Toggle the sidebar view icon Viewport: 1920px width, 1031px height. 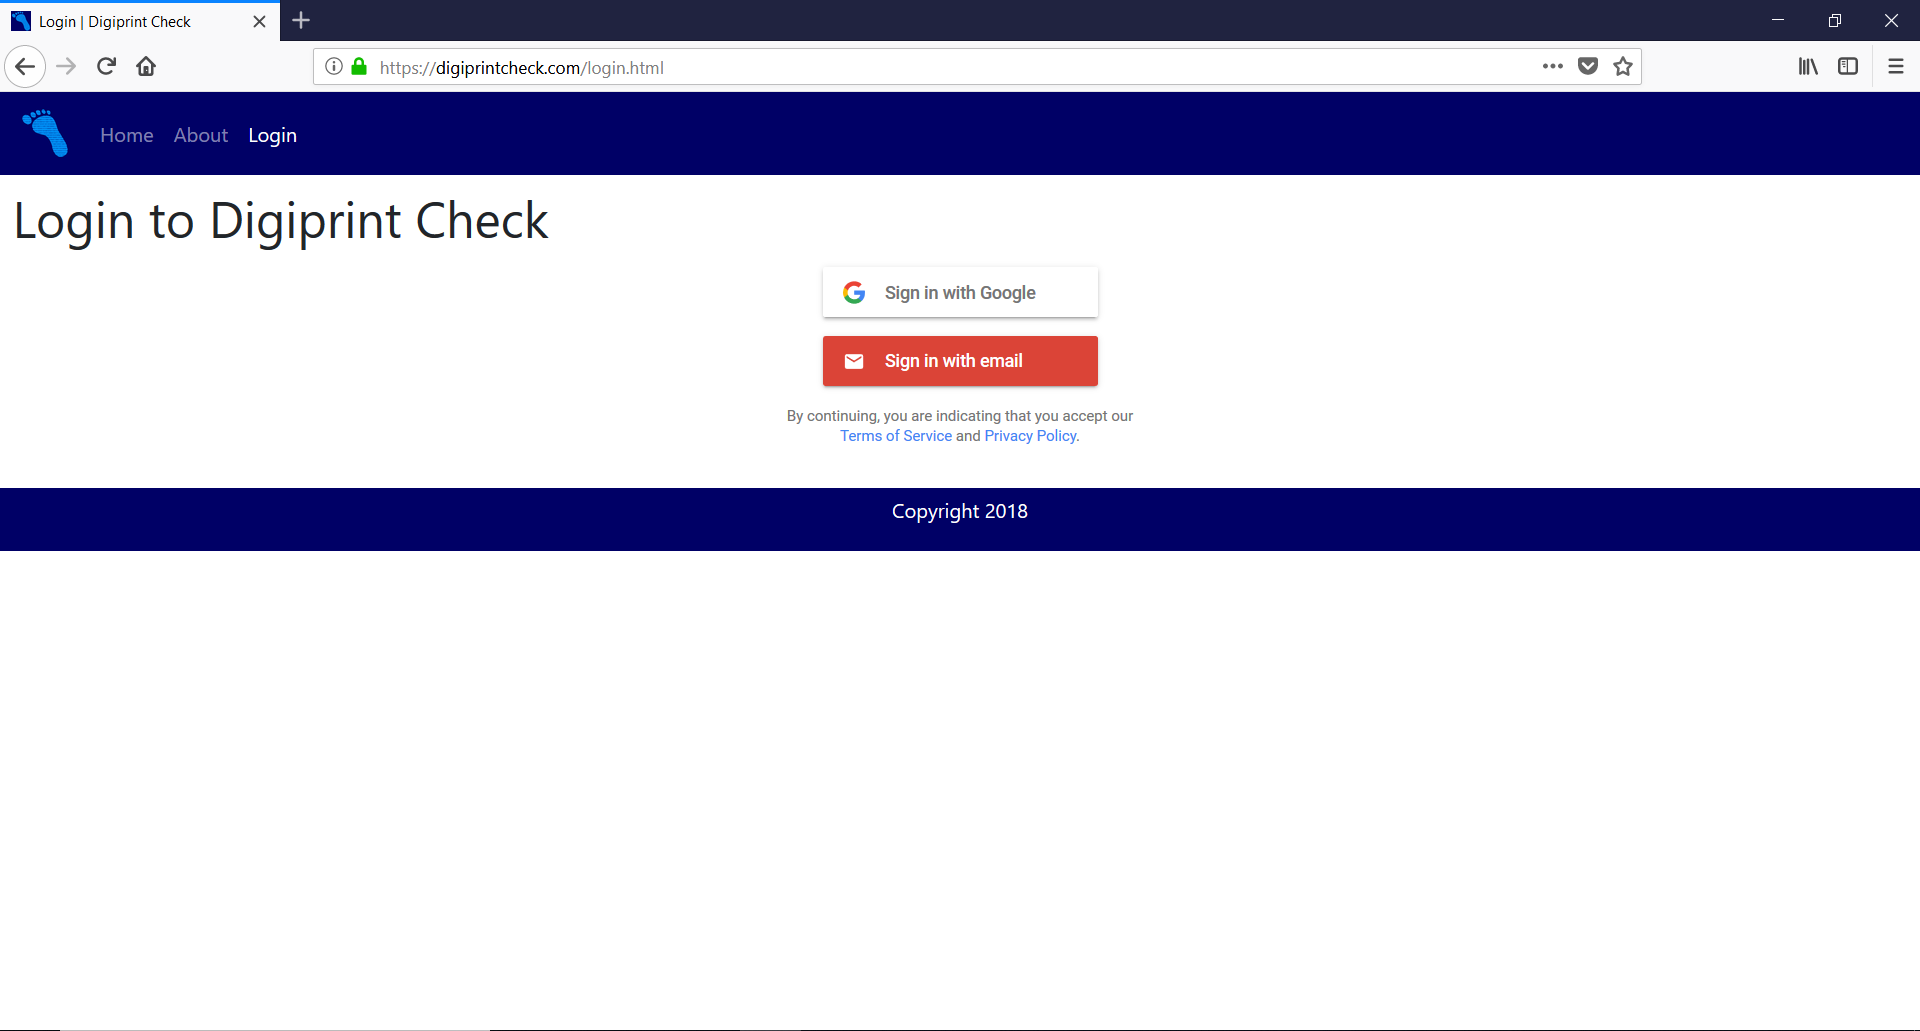(1848, 67)
